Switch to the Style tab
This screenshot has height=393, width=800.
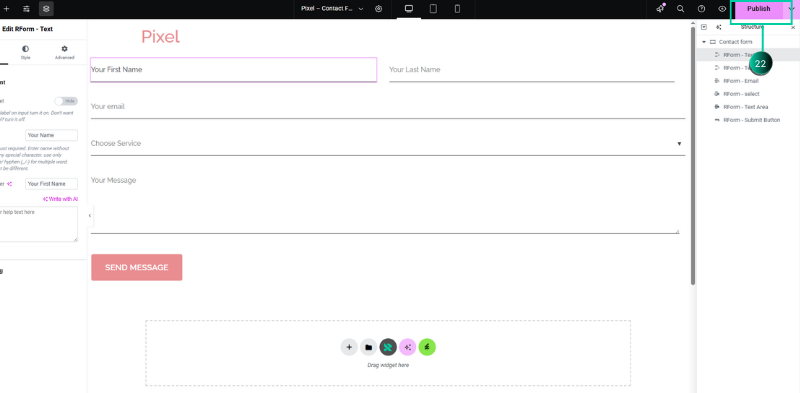(x=26, y=53)
